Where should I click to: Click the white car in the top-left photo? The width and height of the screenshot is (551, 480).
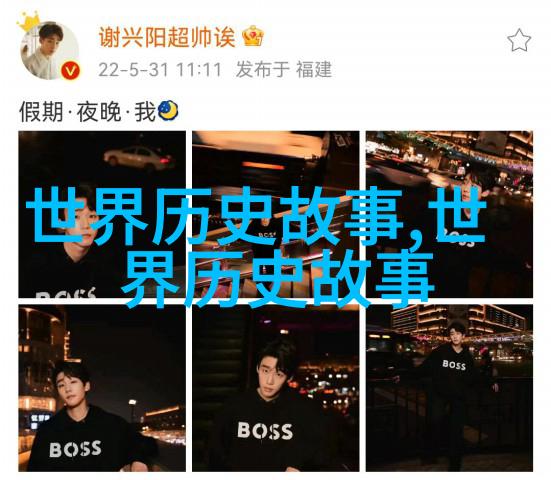point(138,158)
